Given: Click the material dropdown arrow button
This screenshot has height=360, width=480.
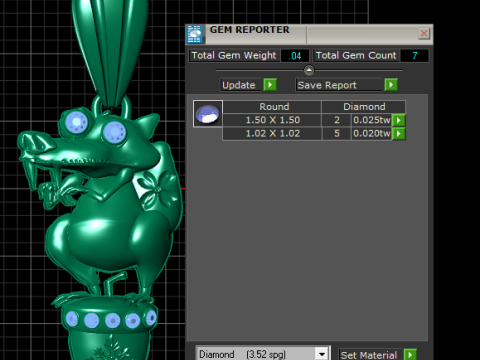Looking at the screenshot, I should pos(322,354).
